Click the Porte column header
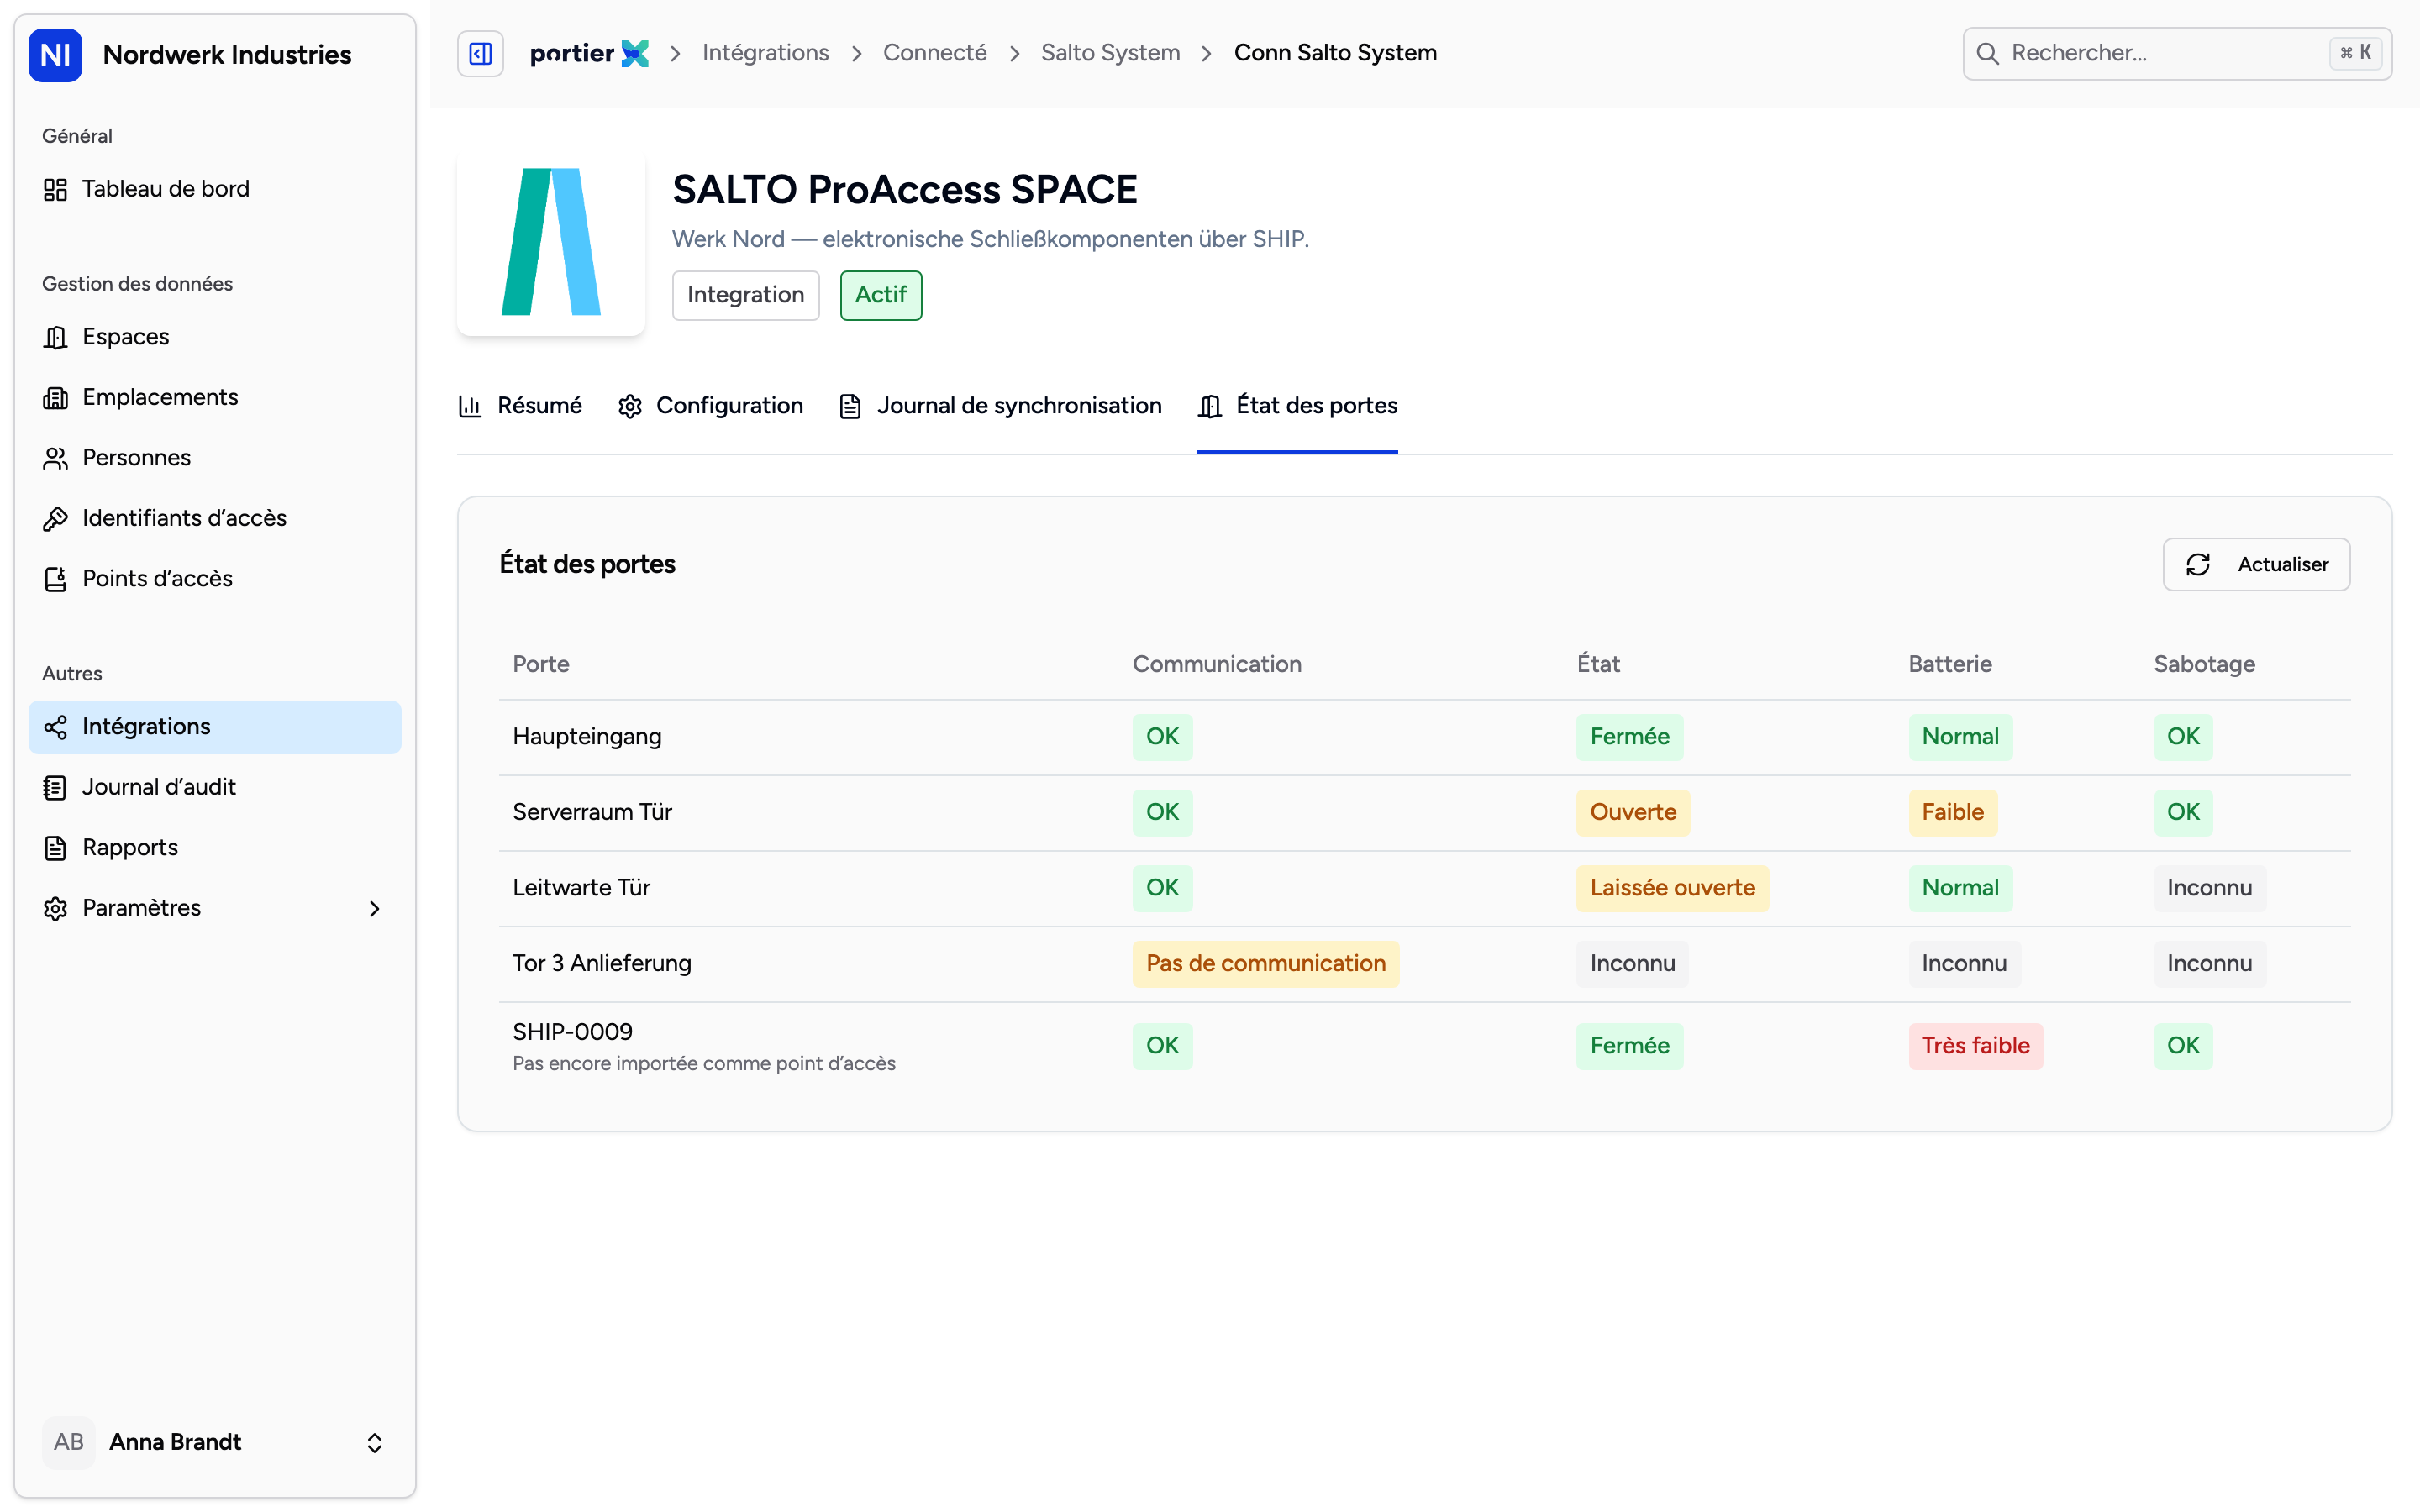 [541, 664]
